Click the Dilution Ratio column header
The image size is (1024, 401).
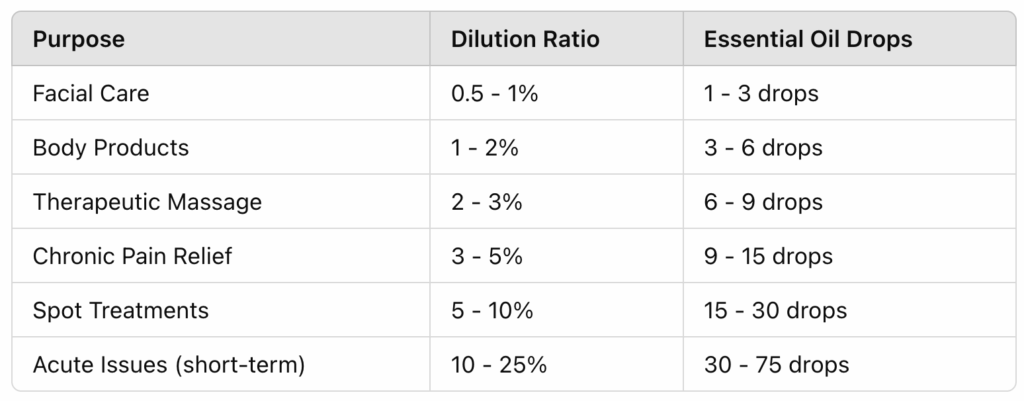coord(525,40)
